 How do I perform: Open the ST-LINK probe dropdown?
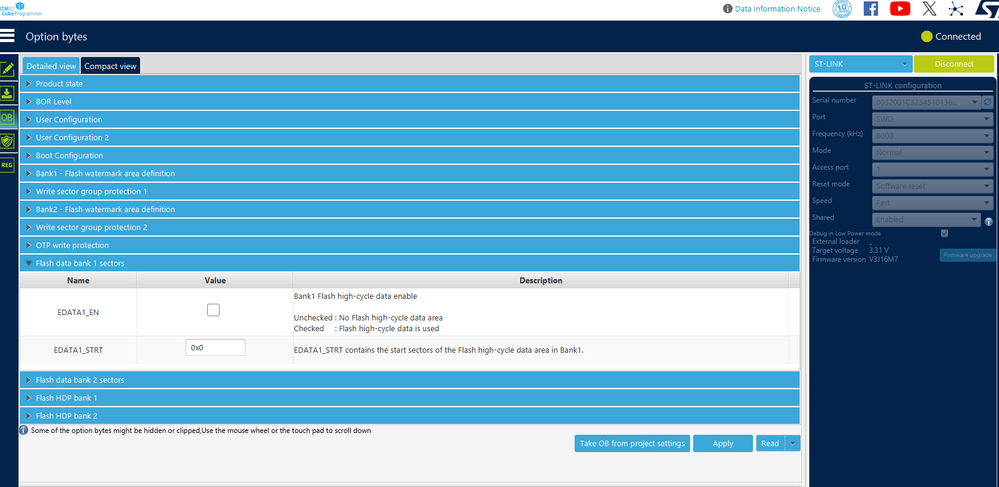861,64
